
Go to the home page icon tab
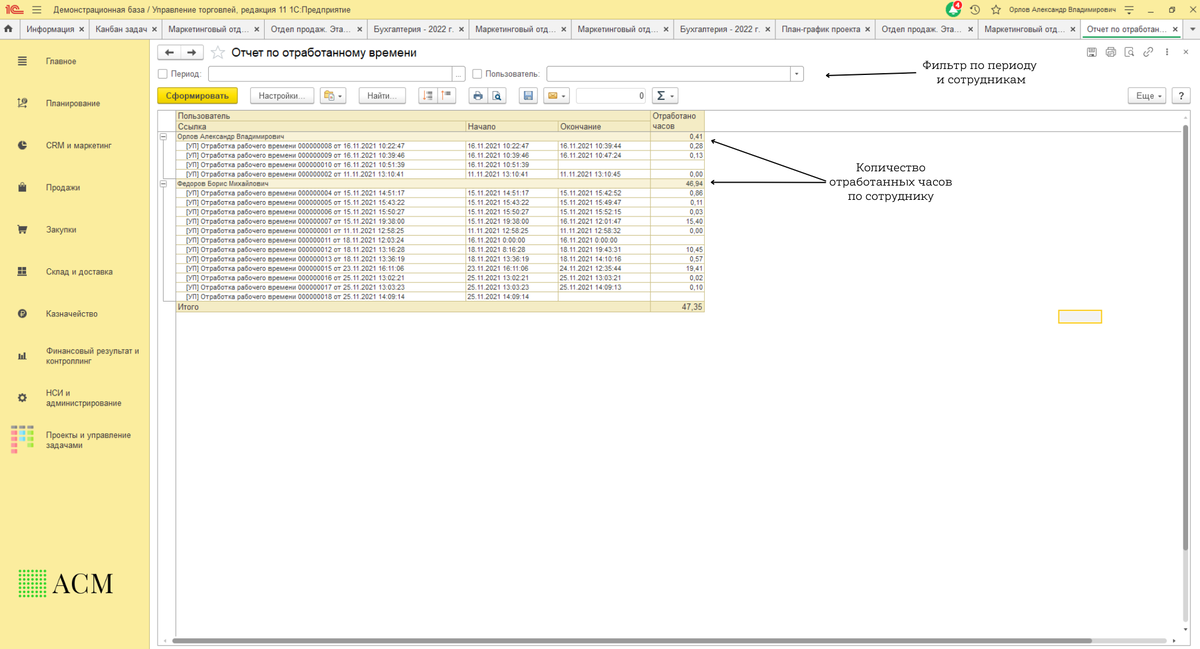(9, 29)
